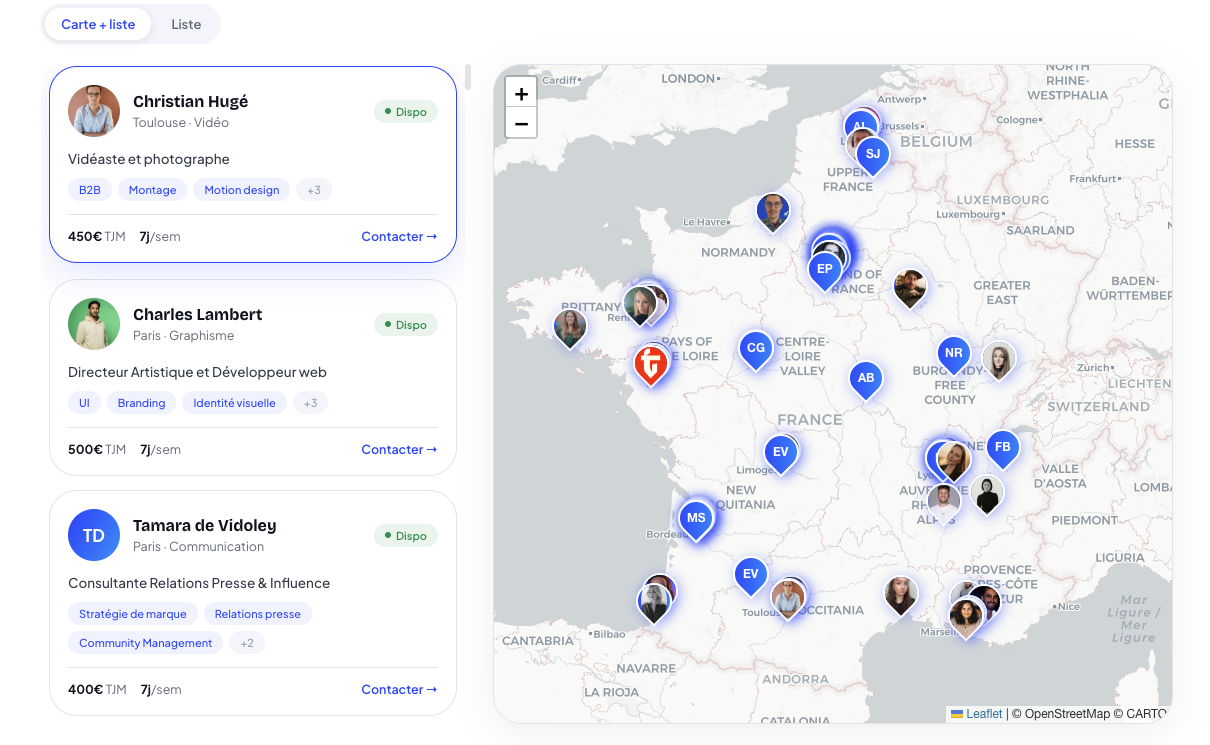Select the SJ map marker near Belgium
The width and height of the screenshot is (1210, 745).
pos(873,155)
